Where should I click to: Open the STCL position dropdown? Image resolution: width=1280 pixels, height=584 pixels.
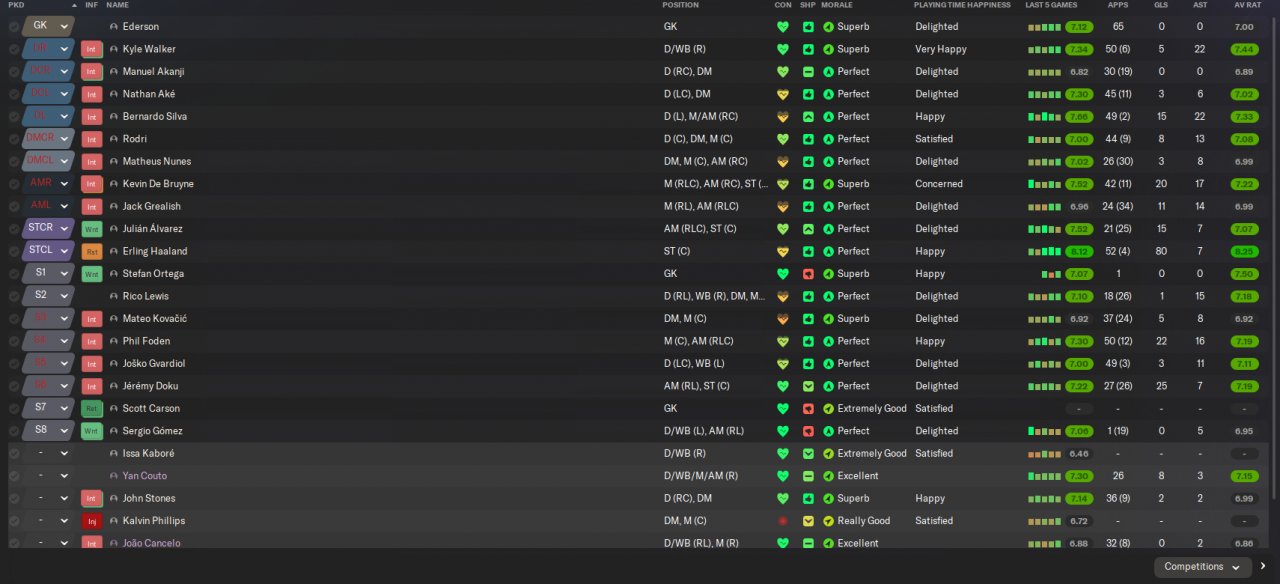click(48, 251)
